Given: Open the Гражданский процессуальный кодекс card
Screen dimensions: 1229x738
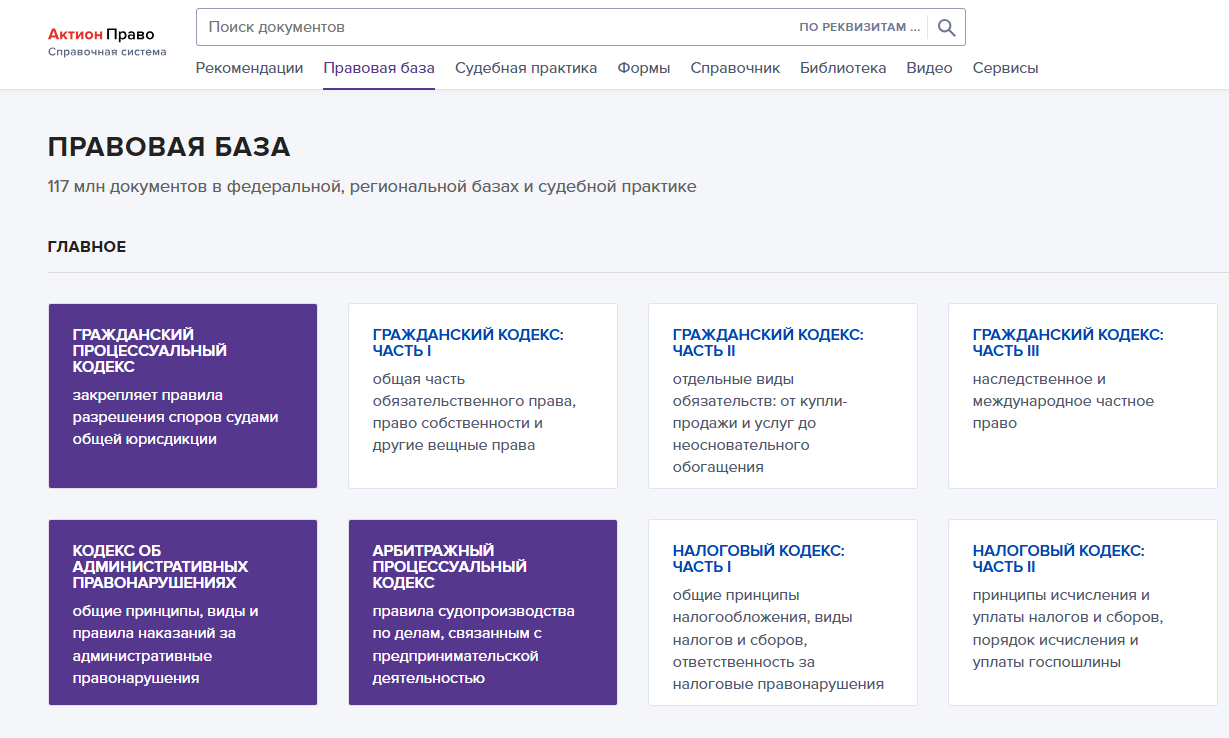Looking at the screenshot, I should [183, 396].
